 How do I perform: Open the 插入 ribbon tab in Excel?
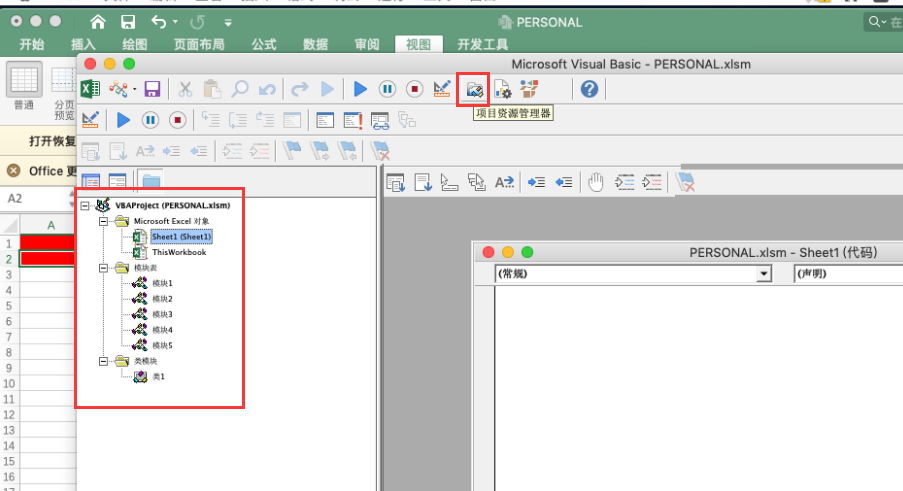(83, 44)
